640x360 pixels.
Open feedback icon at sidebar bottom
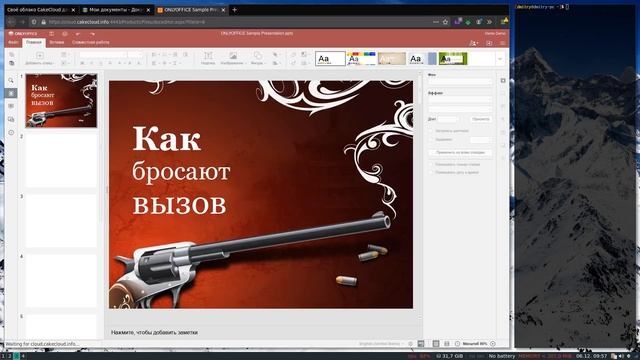(11, 132)
